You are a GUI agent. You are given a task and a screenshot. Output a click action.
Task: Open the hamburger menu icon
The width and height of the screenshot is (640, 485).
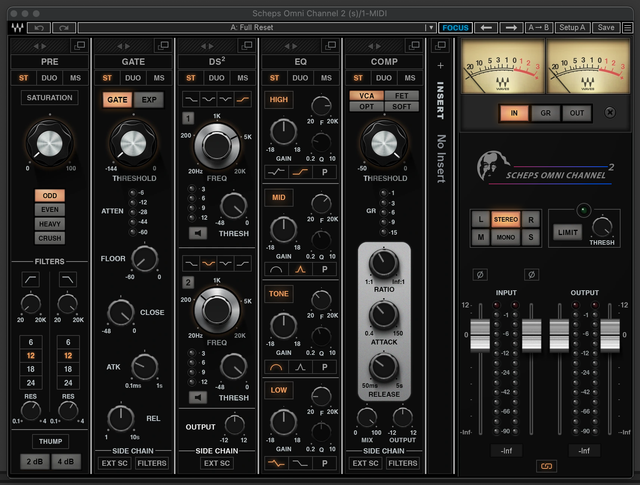coord(627,27)
